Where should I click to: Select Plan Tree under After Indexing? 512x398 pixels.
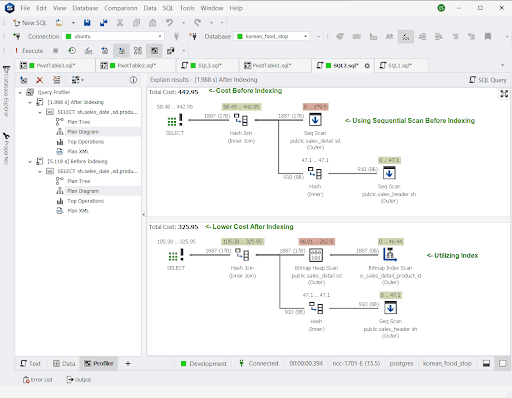[x=79, y=122]
